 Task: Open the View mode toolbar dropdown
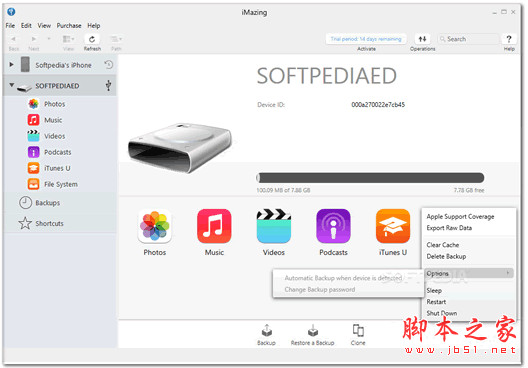click(68, 39)
